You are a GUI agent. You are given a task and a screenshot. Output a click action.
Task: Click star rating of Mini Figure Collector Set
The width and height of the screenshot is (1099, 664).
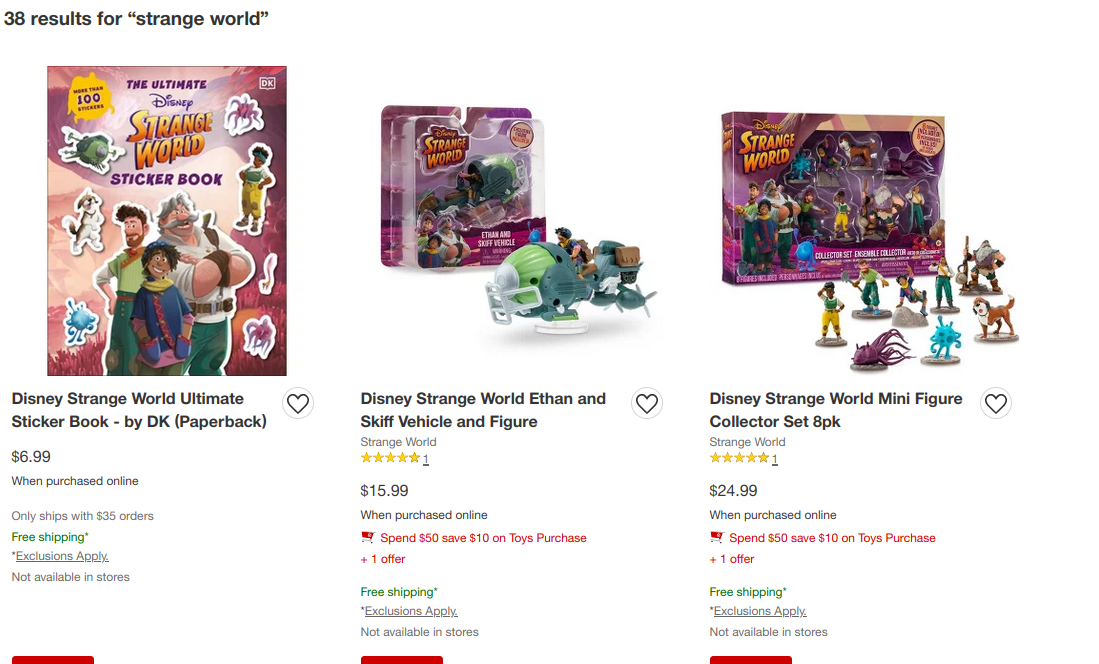click(743, 459)
